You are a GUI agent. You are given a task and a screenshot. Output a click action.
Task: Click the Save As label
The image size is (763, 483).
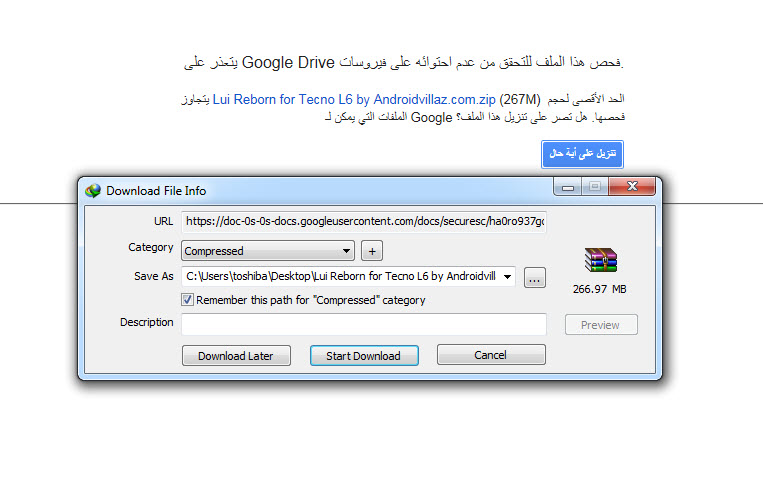click(x=154, y=276)
